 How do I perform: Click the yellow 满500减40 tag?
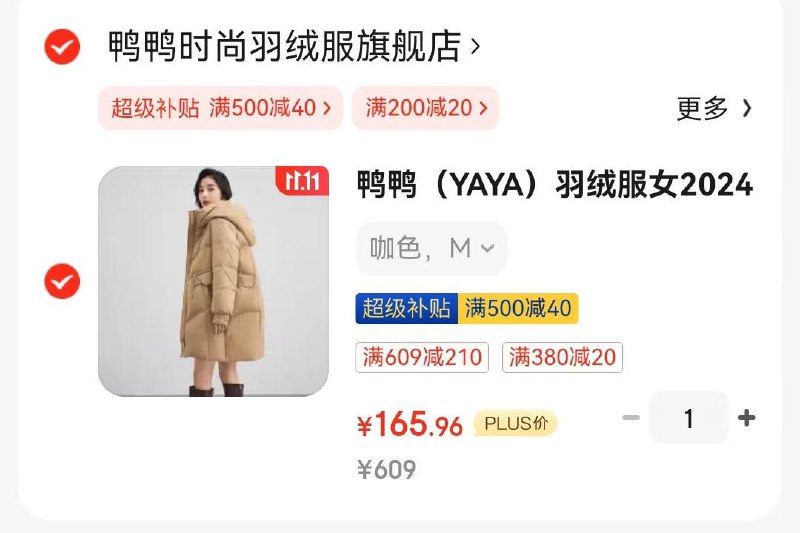[518, 308]
